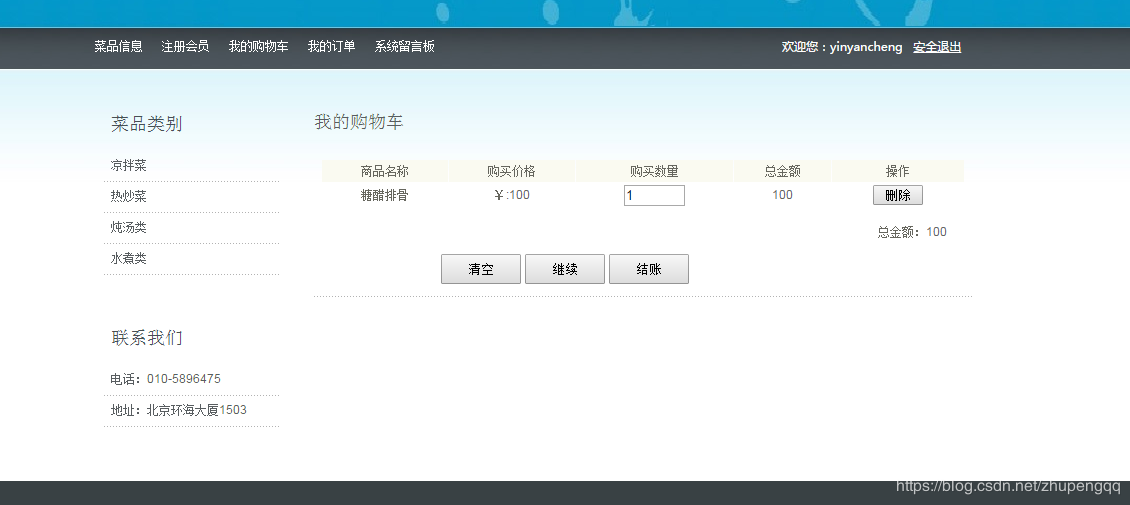Open the 菜品信息 menu item
1130x505 pixels.
pos(118,47)
